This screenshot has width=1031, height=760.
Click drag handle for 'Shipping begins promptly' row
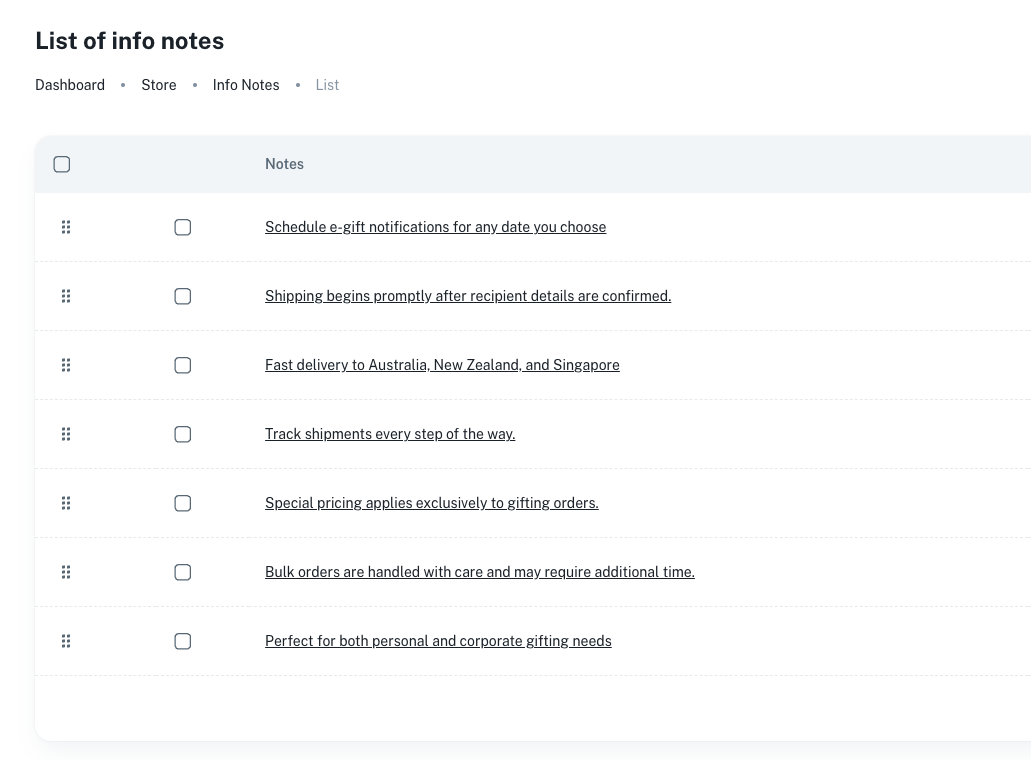pos(66,296)
